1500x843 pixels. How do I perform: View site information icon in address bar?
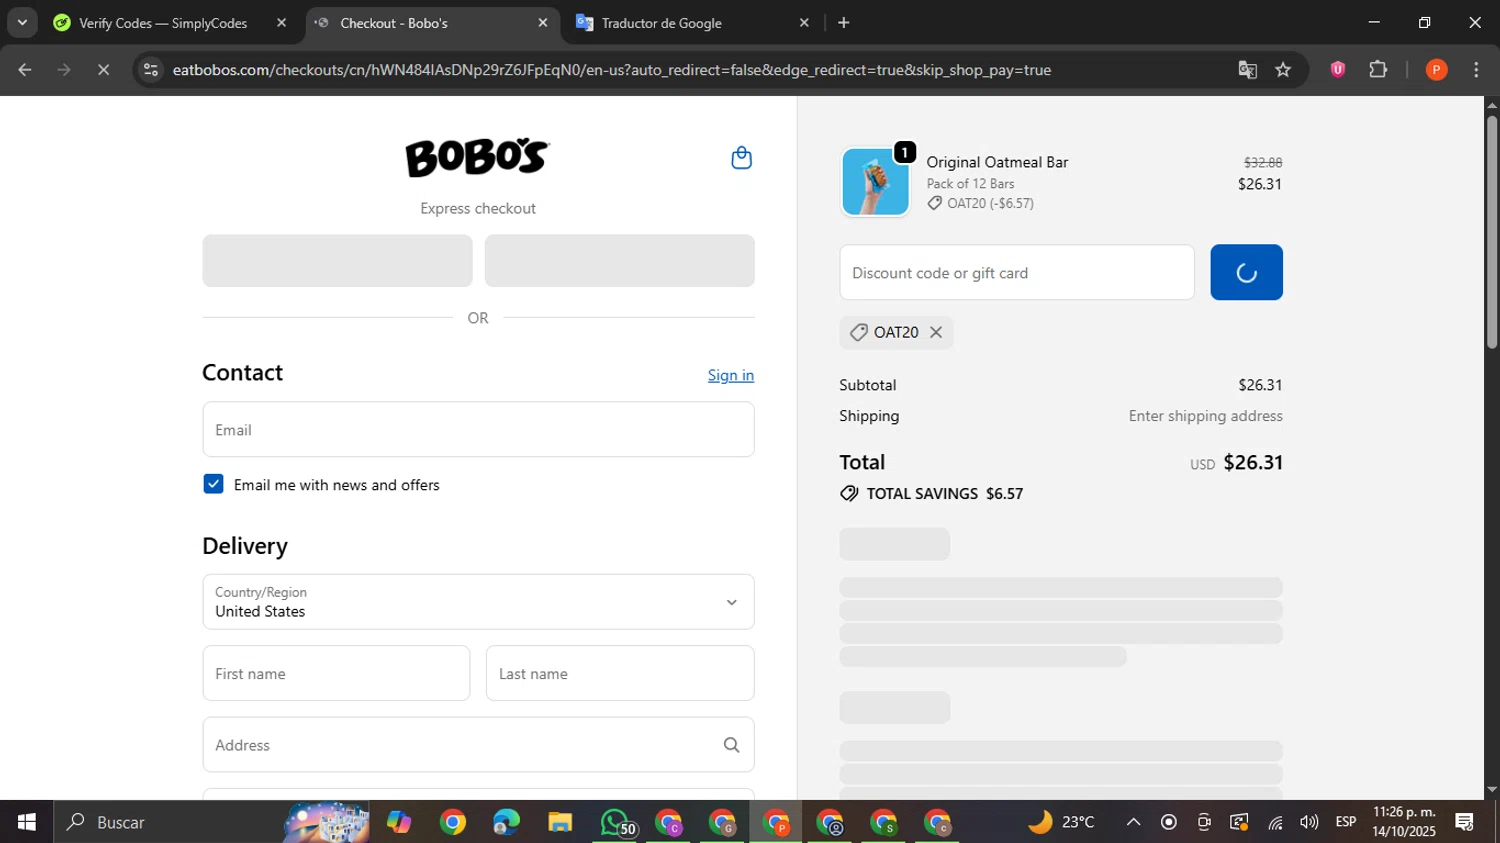(x=151, y=70)
